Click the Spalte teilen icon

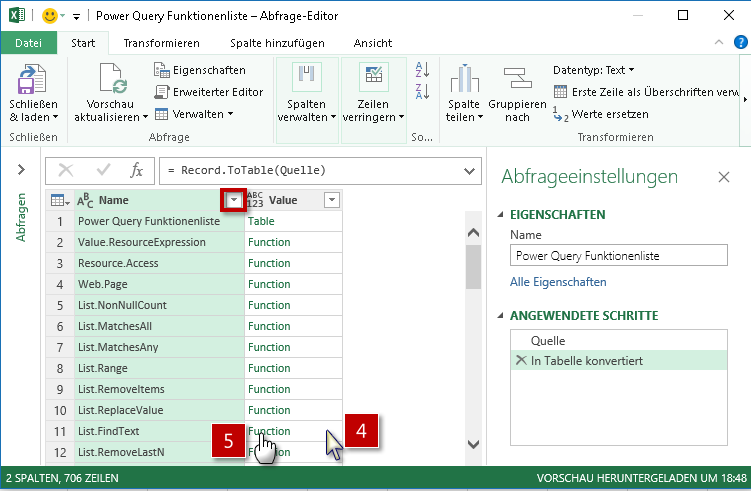click(x=464, y=78)
